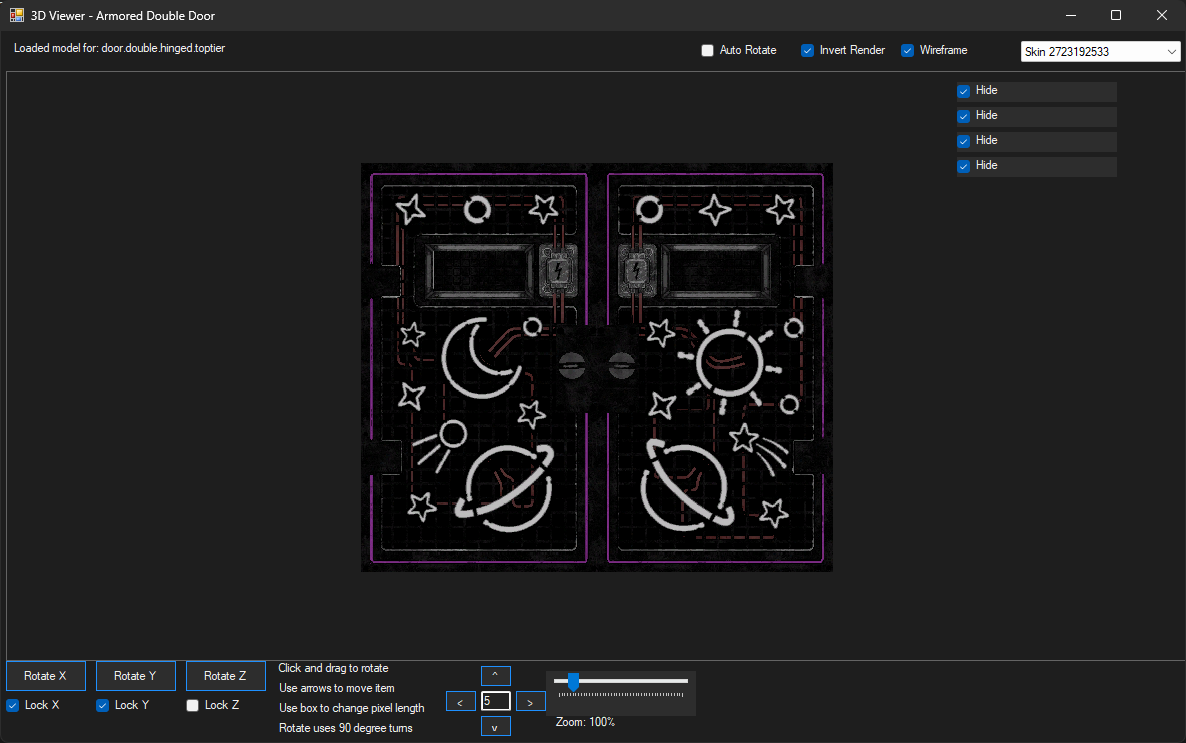The height and width of the screenshot is (743, 1186).
Task: Click the 'Use box to change pixel length' hint
Action: click(x=352, y=708)
